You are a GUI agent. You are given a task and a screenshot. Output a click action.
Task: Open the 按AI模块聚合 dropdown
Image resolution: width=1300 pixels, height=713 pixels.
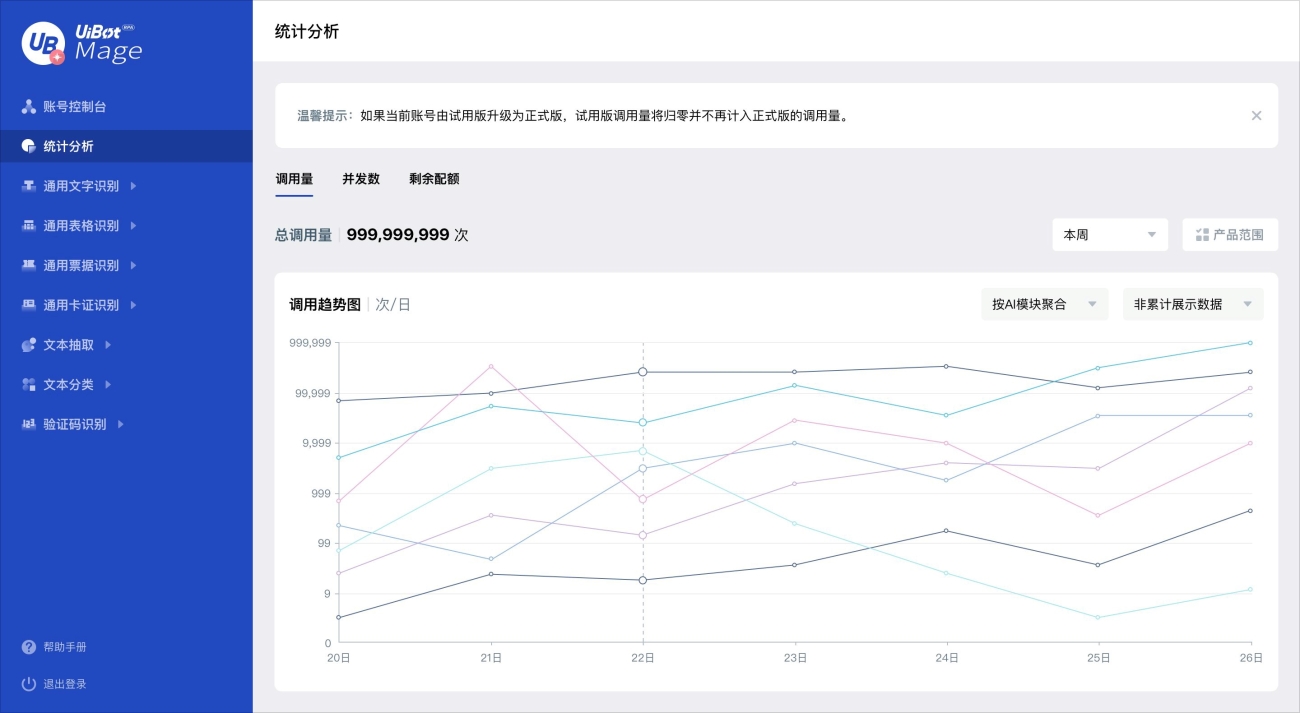1044,304
